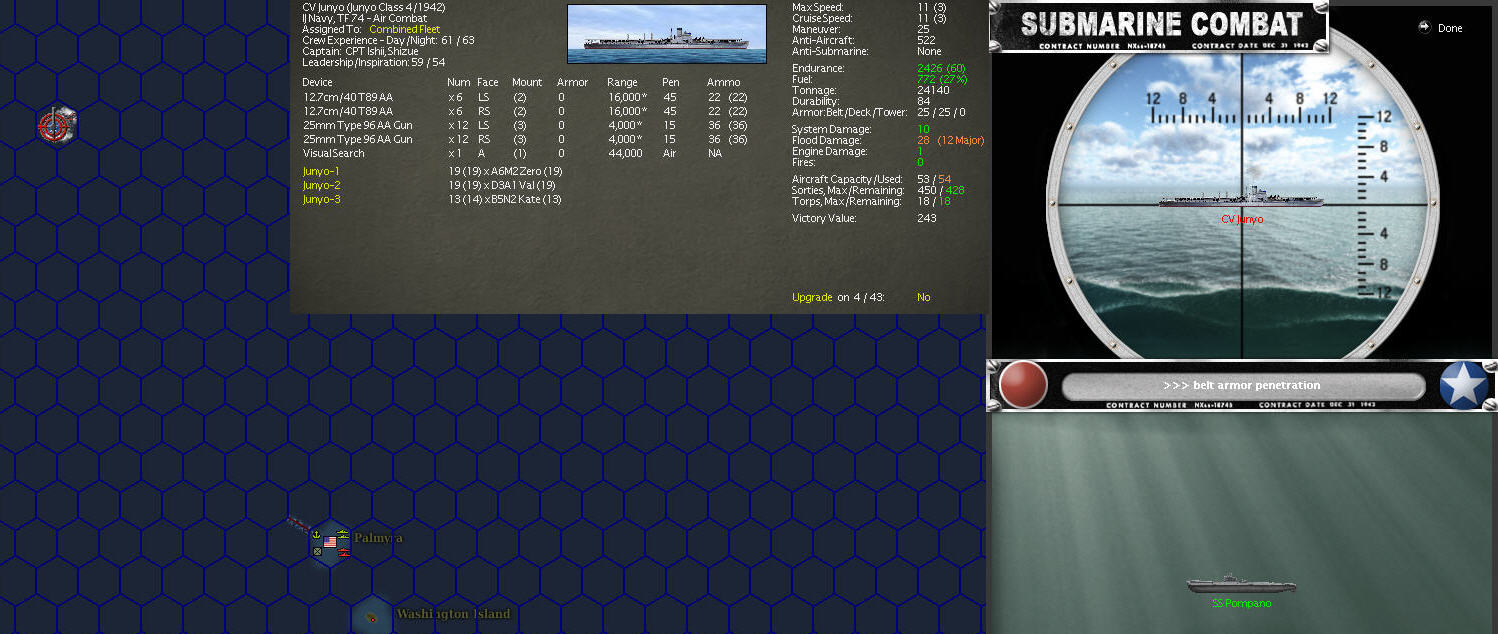Viewport: 1498px width, 634px height.
Task: Click the Tonnage value 24140
Action: tap(933, 90)
